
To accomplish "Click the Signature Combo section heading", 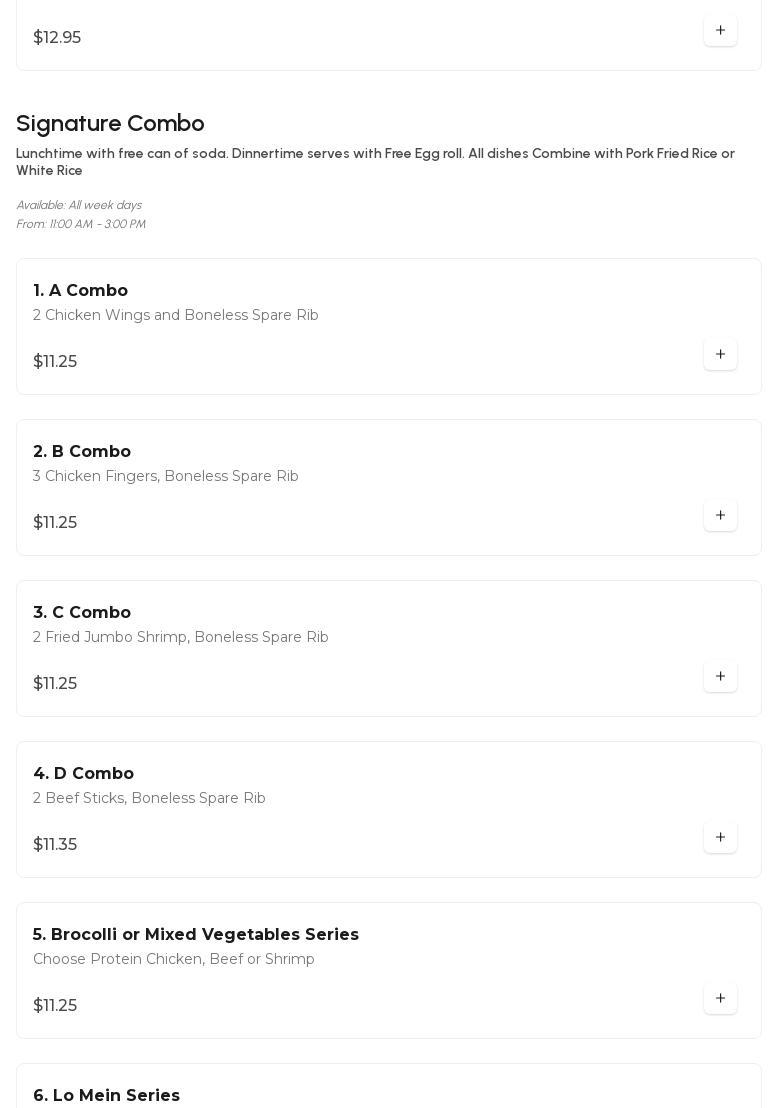I will (110, 123).
